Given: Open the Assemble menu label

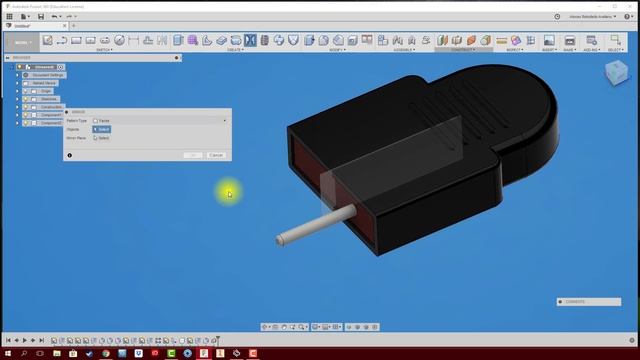Looking at the screenshot, I should (404, 50).
